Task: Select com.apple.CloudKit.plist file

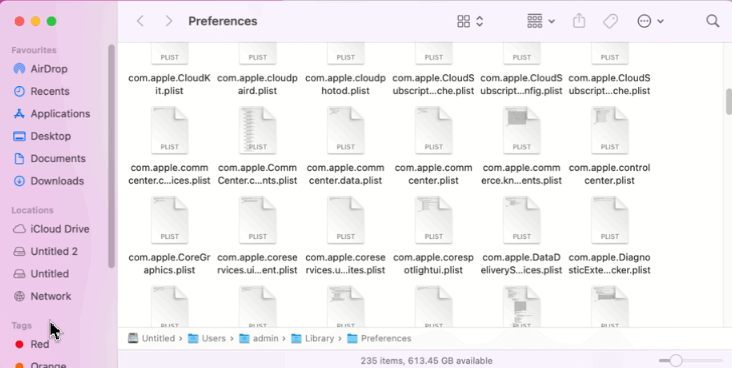Action: coord(169,85)
